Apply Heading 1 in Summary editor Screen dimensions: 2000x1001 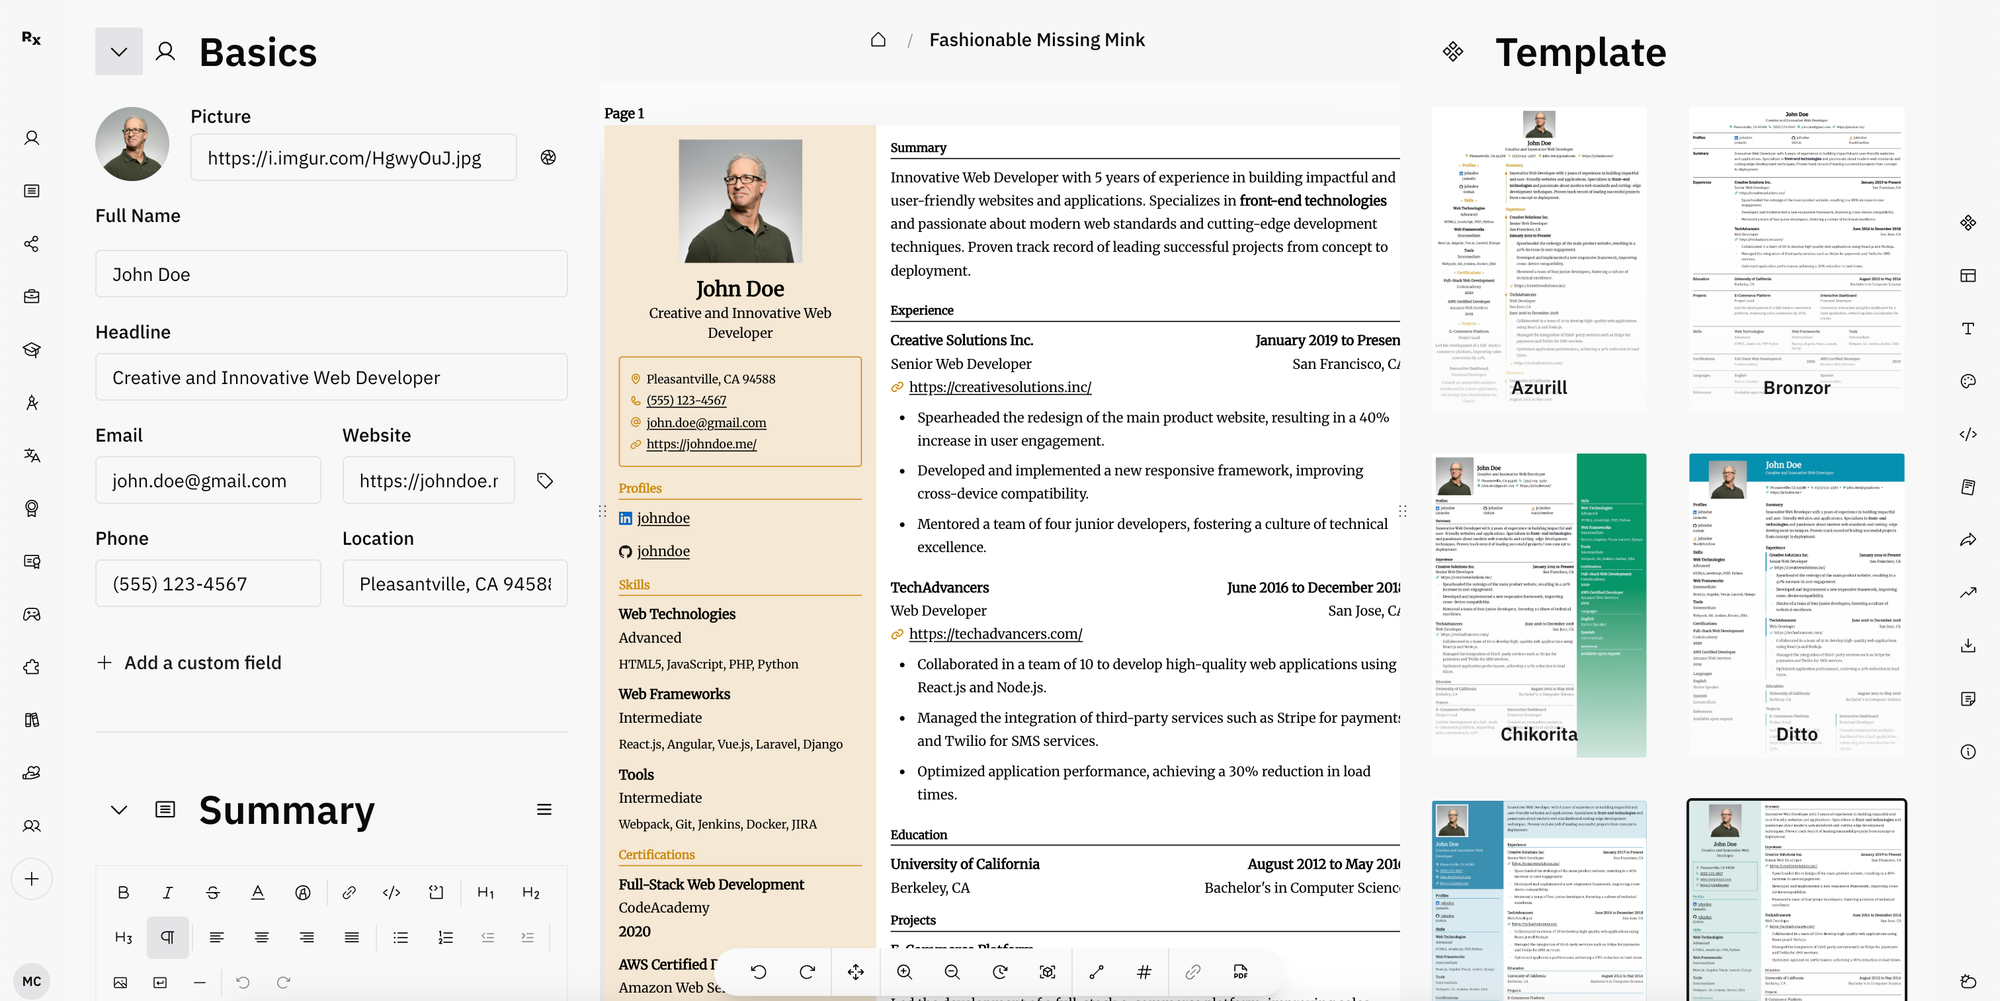[486, 892]
